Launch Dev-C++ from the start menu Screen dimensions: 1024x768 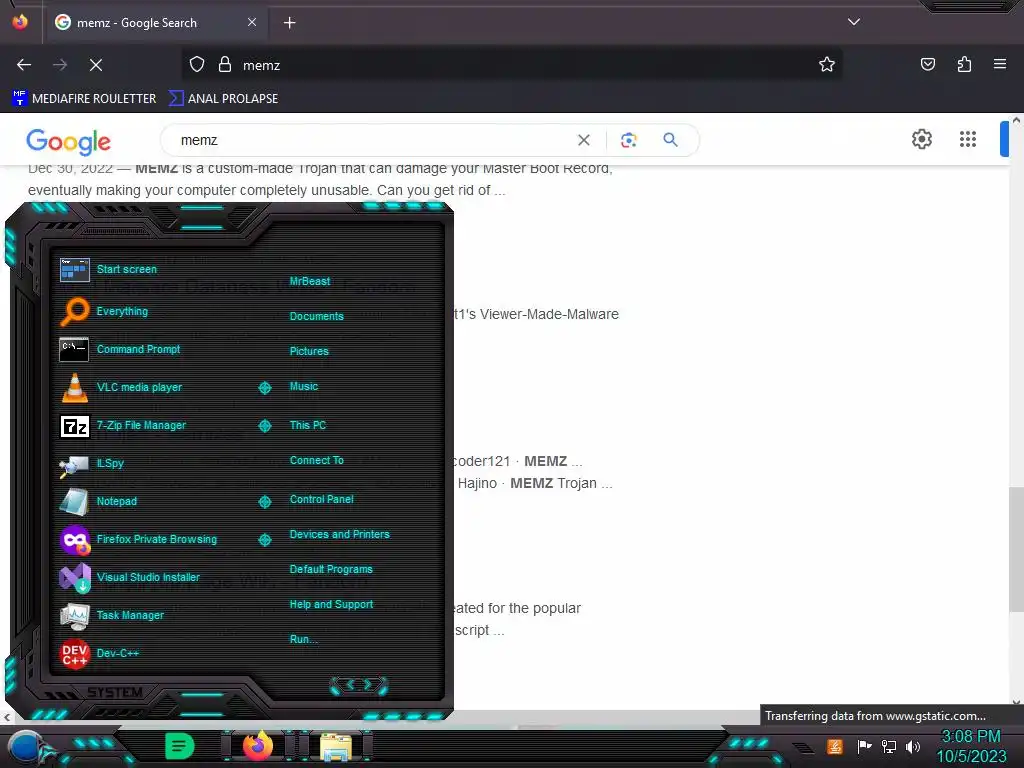tap(99, 653)
